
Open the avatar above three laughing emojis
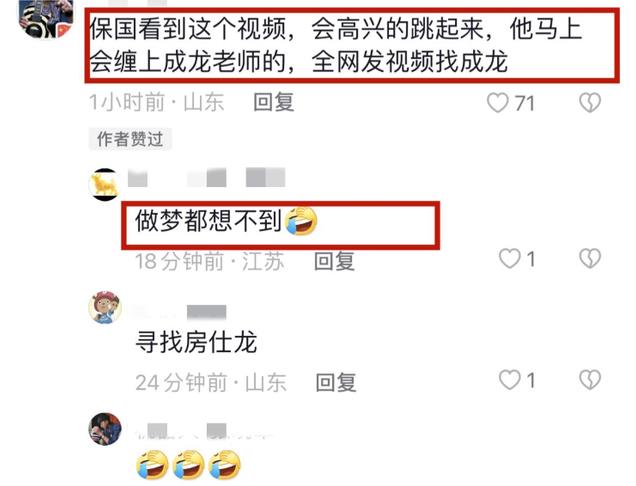[x=105, y=429]
